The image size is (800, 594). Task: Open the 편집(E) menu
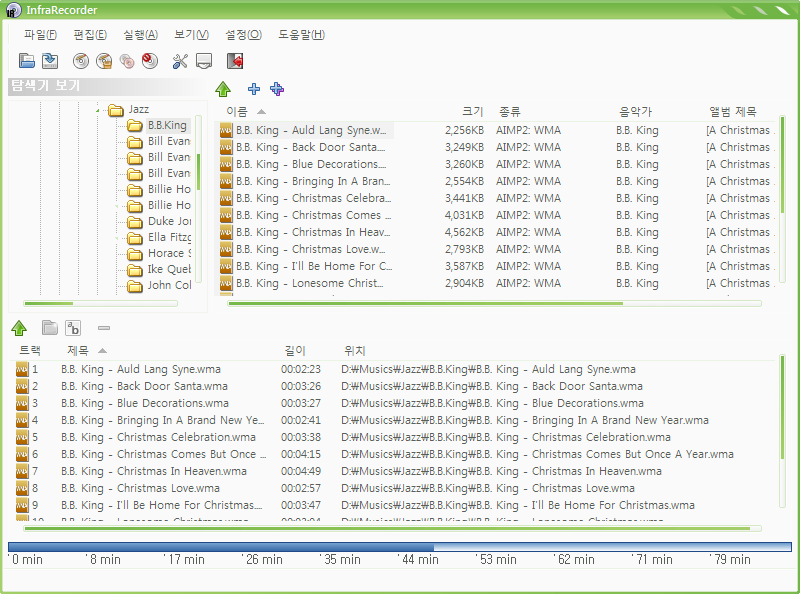pos(90,35)
